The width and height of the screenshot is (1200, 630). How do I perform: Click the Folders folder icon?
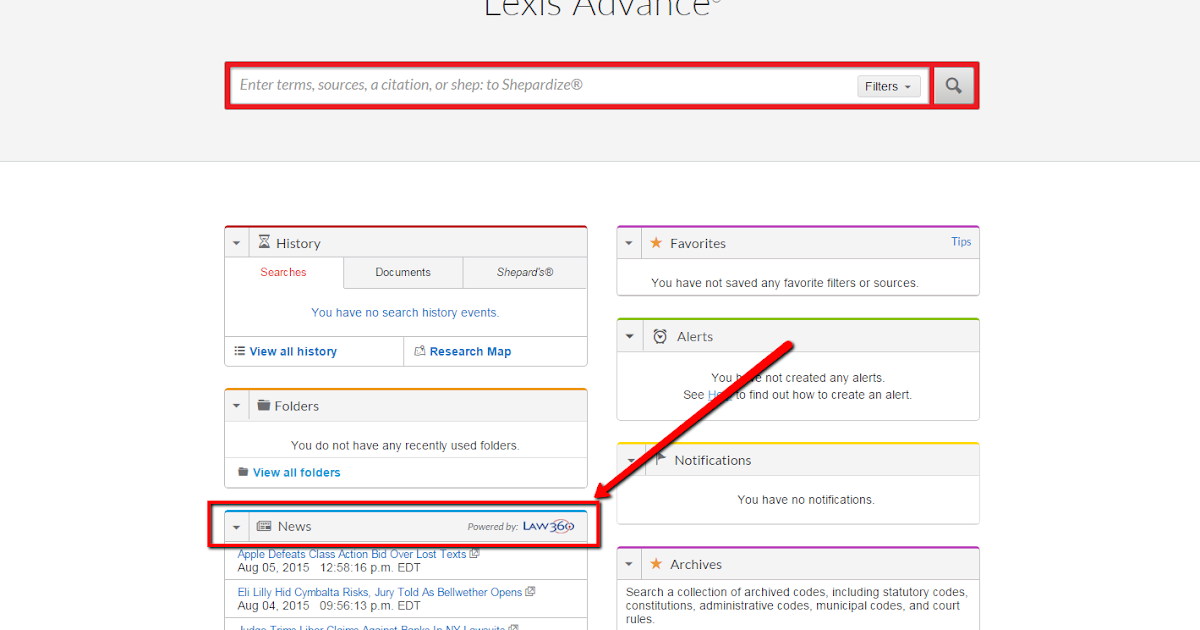pyautogui.click(x=264, y=405)
